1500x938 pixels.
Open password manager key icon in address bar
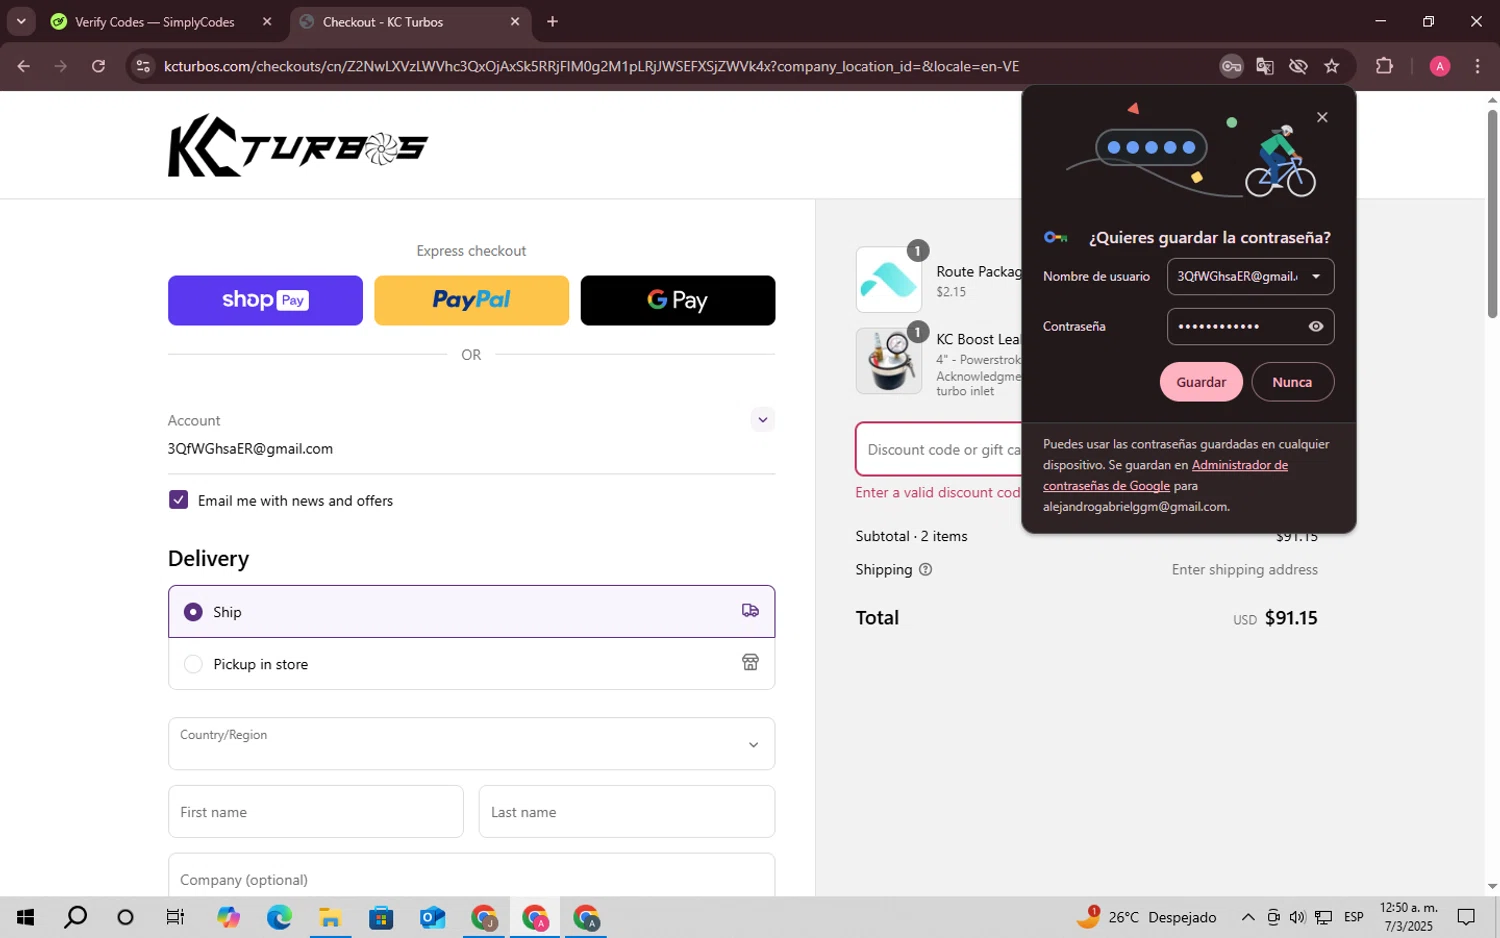[x=1231, y=66]
